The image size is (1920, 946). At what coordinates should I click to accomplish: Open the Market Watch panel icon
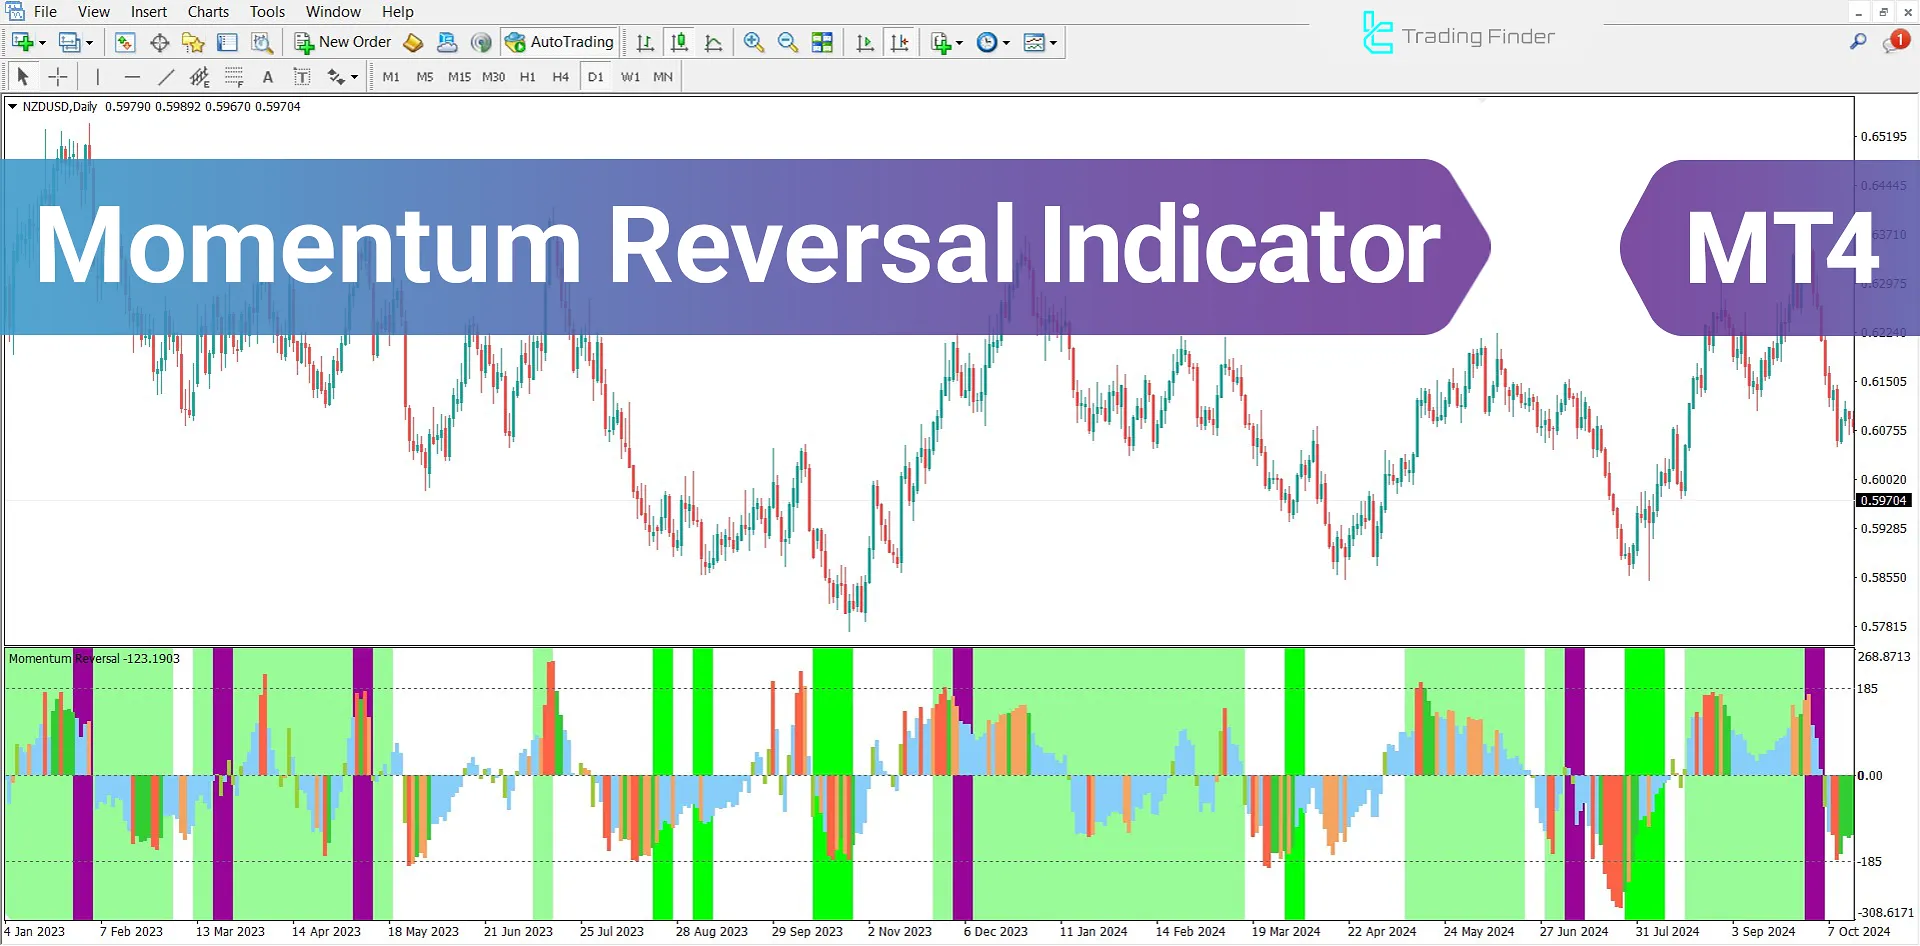[125, 42]
